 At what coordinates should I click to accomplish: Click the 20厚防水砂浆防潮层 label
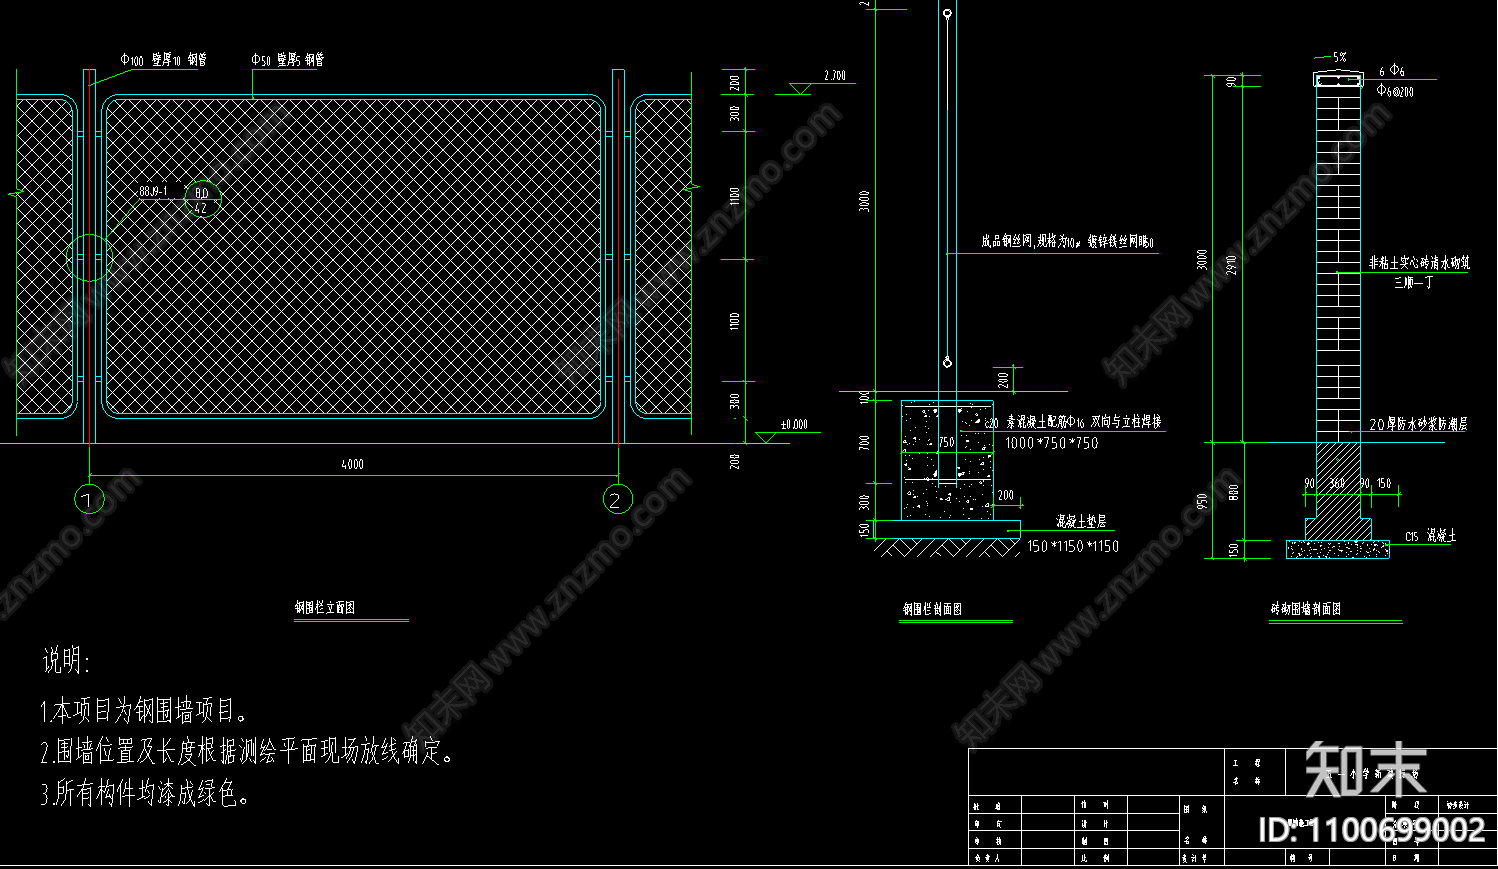click(x=1418, y=425)
